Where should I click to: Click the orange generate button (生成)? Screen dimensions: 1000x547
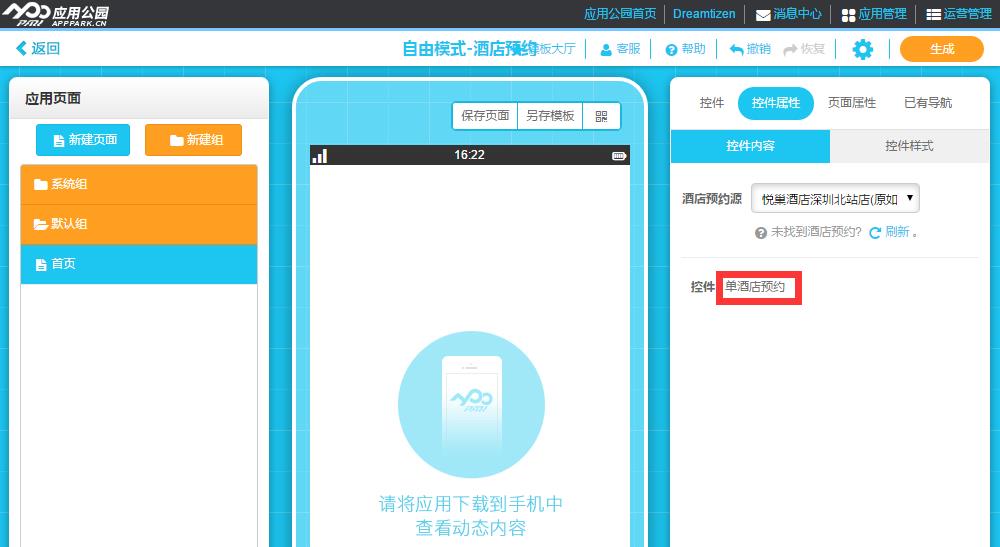point(941,49)
